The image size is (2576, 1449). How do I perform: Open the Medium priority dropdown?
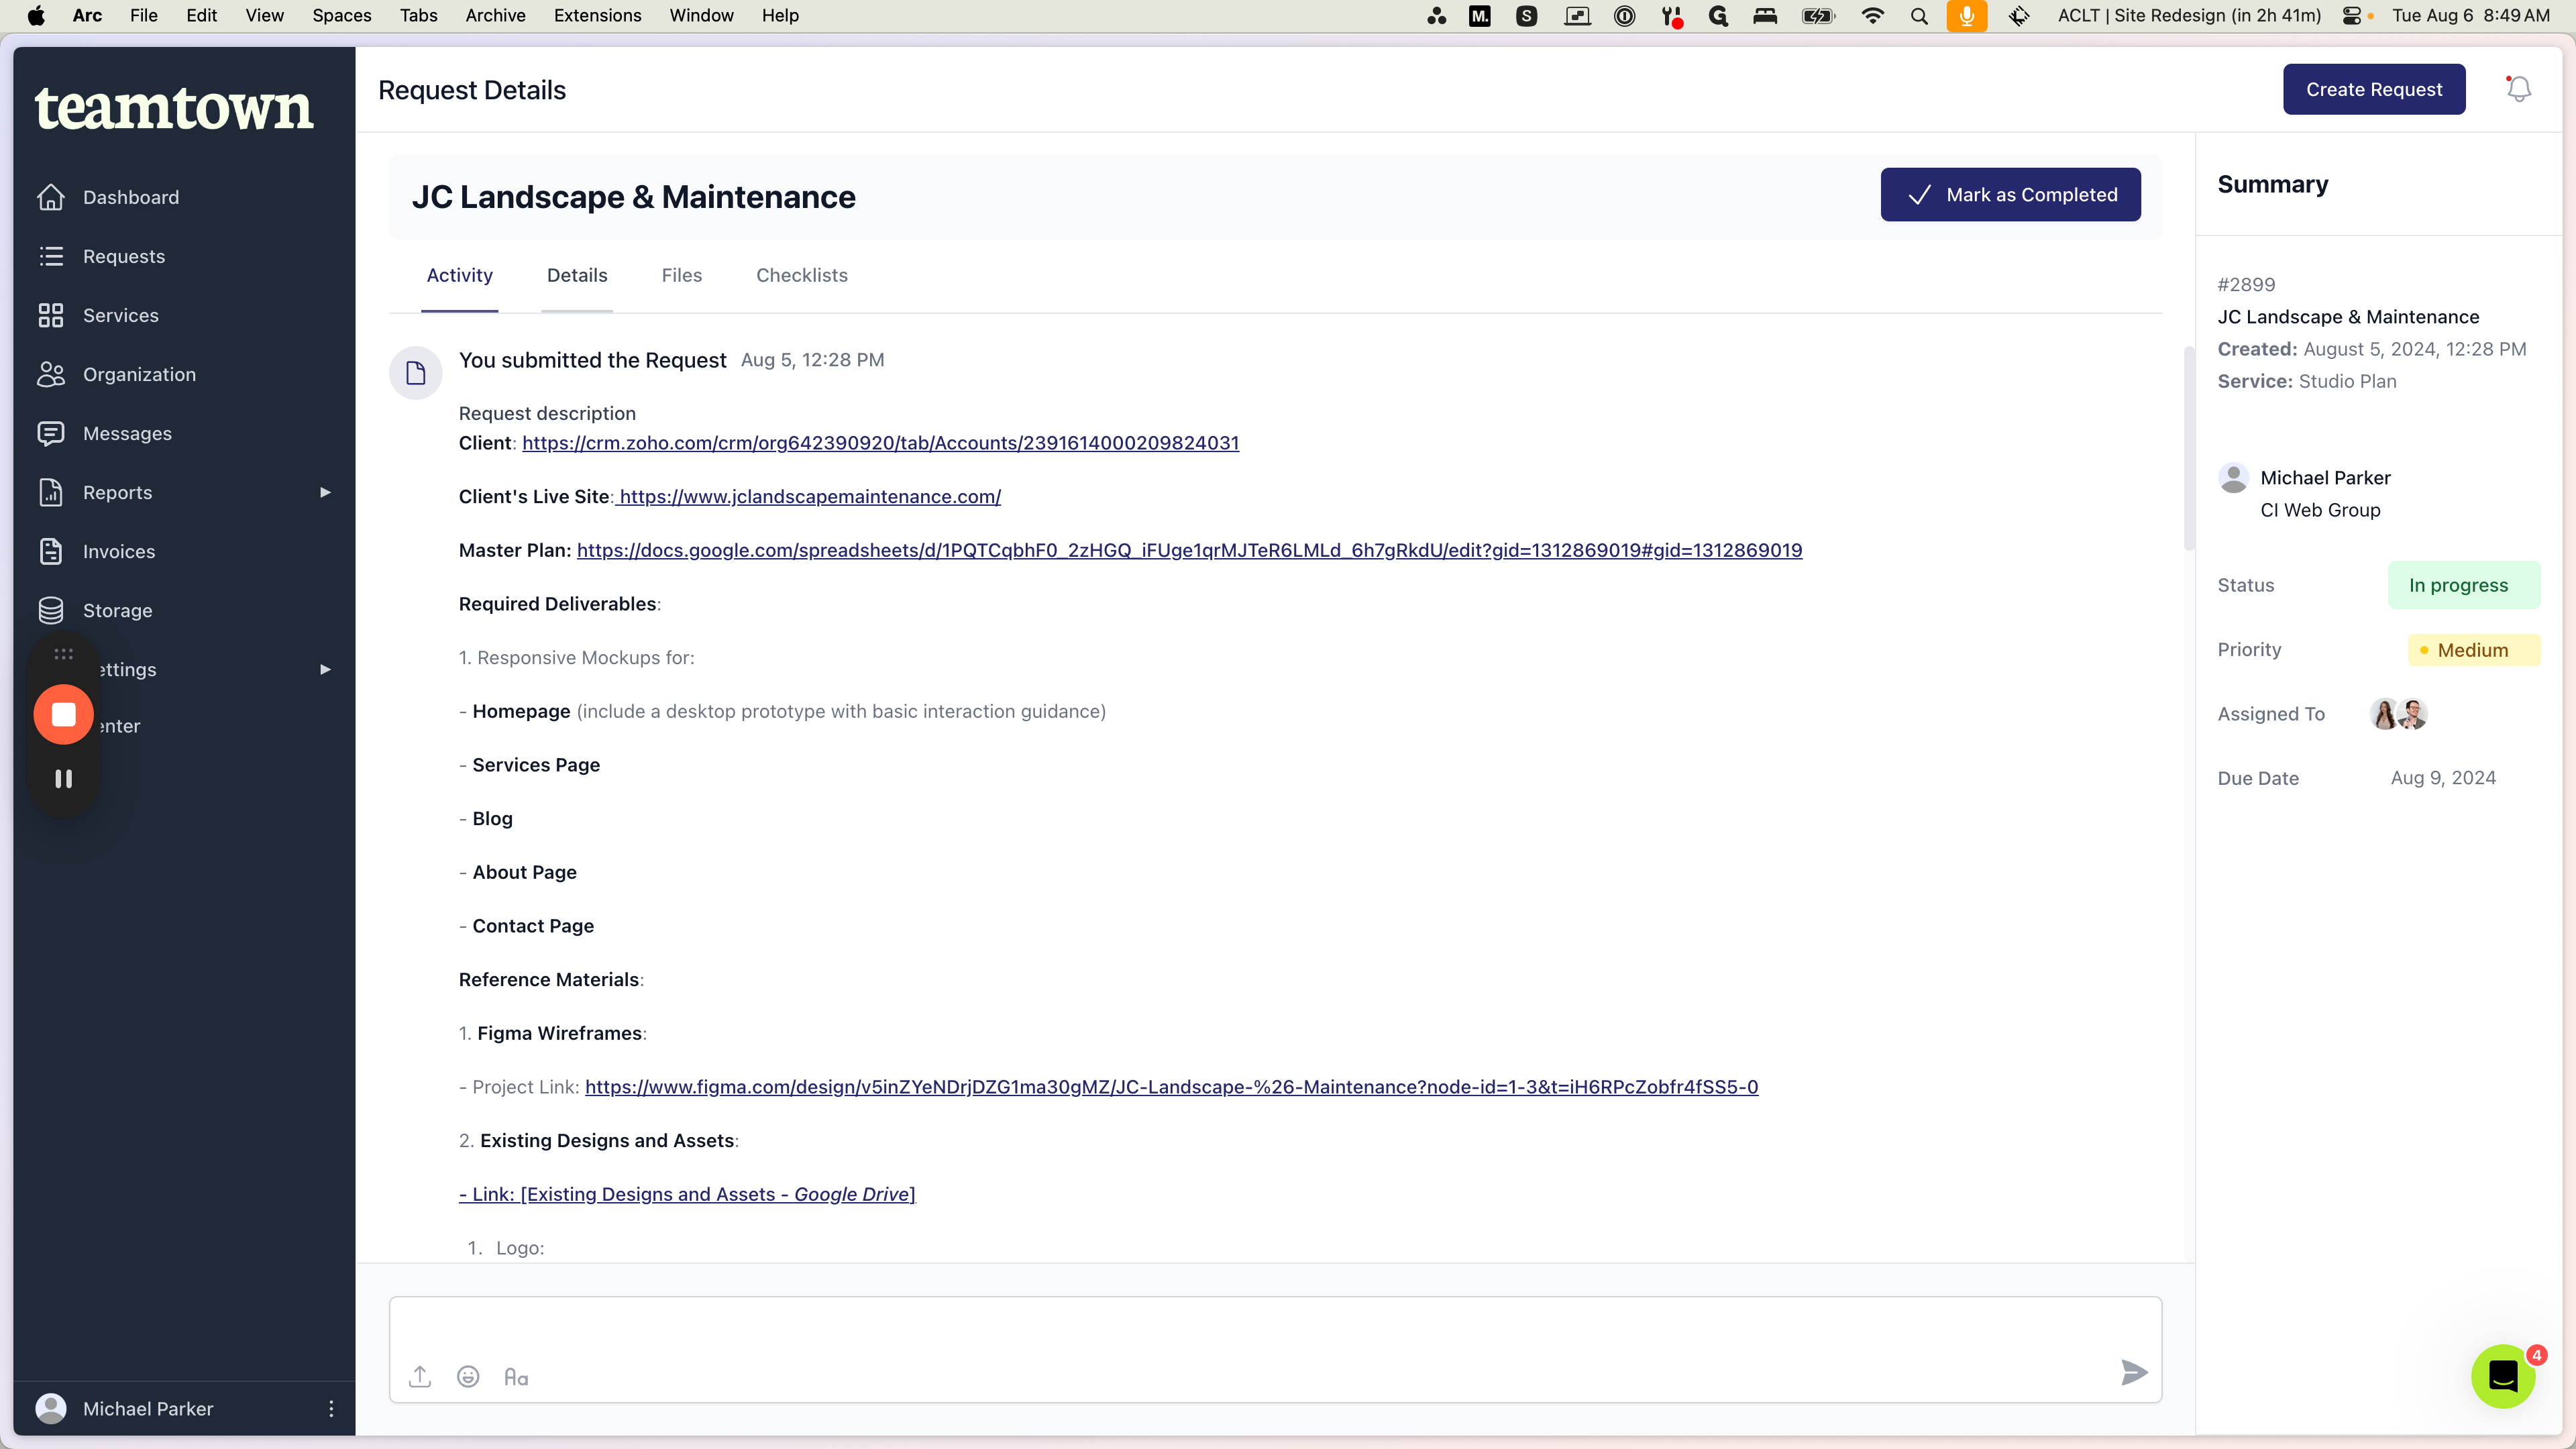(x=2474, y=650)
